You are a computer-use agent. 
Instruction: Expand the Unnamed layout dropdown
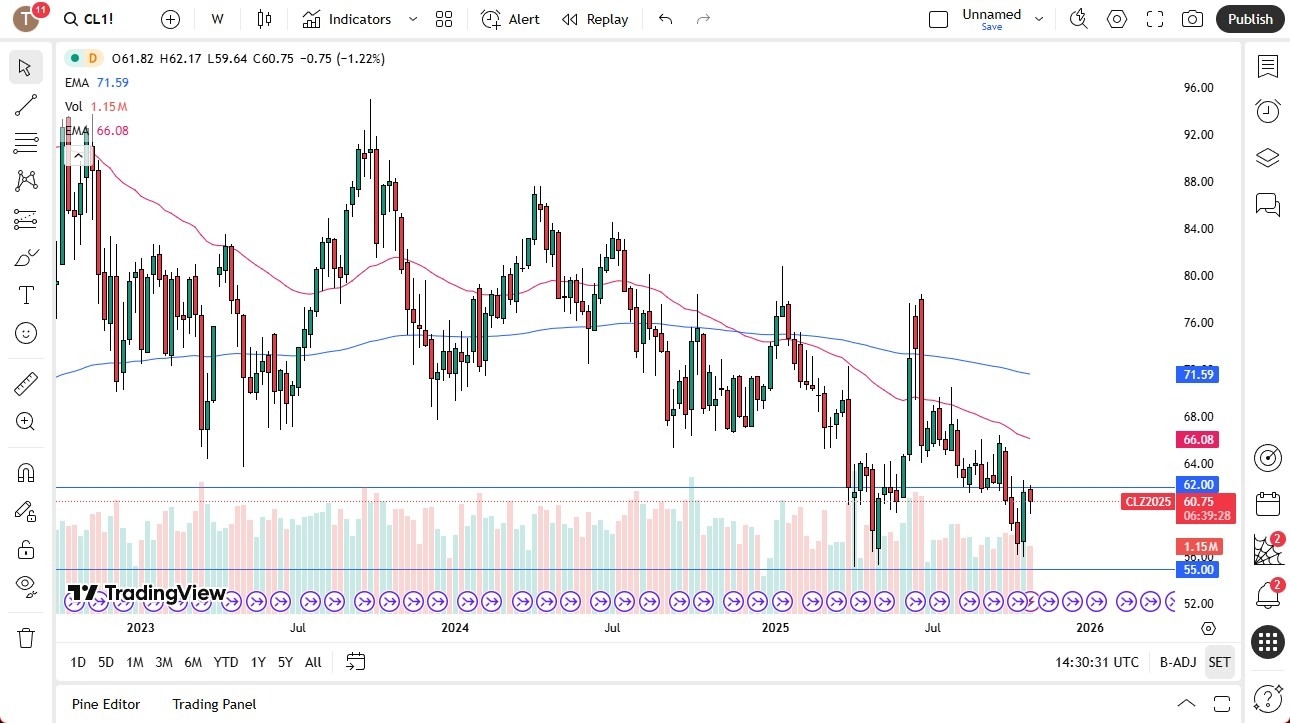(1039, 18)
